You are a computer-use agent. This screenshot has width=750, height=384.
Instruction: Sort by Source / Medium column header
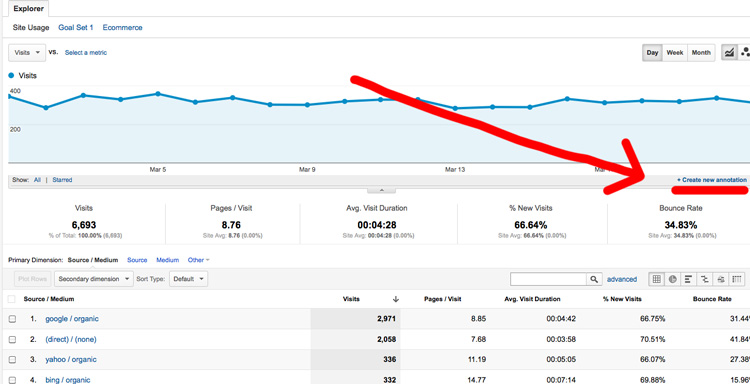[x=49, y=299]
